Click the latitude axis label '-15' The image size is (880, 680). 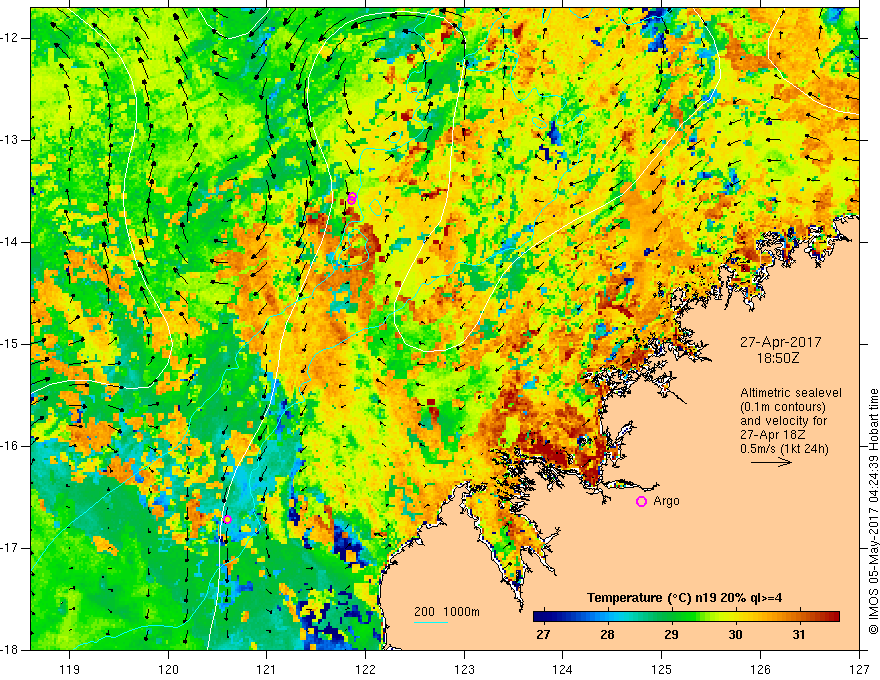click(11, 344)
